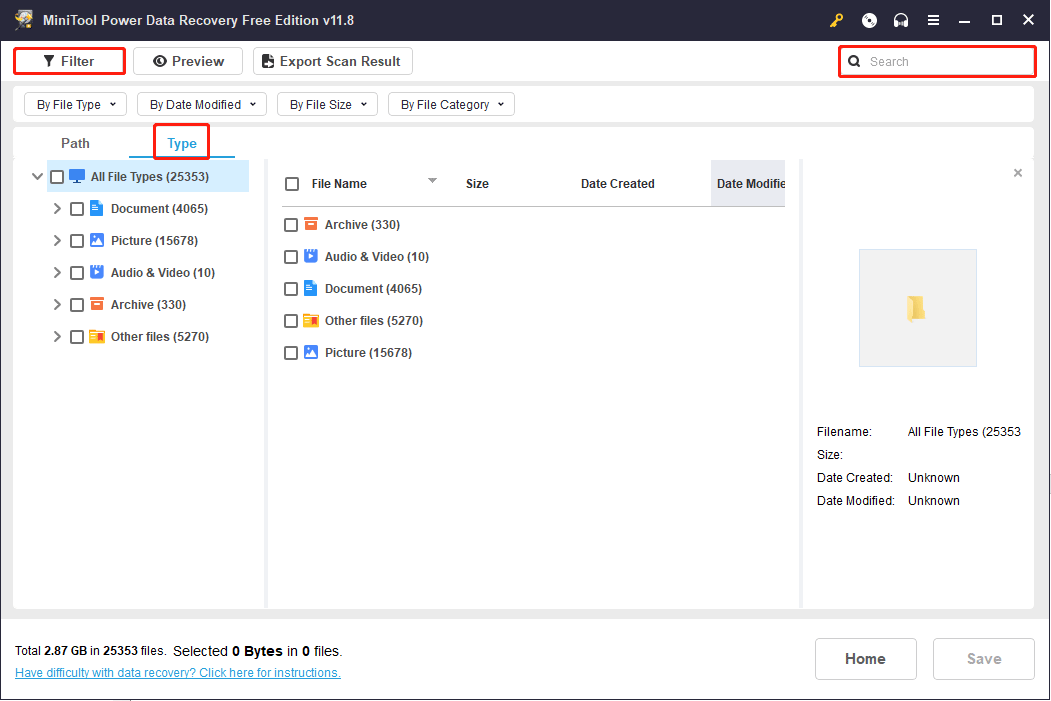Check Audio & Video (10) in file list
The image size is (1051, 701).
pyautogui.click(x=291, y=257)
